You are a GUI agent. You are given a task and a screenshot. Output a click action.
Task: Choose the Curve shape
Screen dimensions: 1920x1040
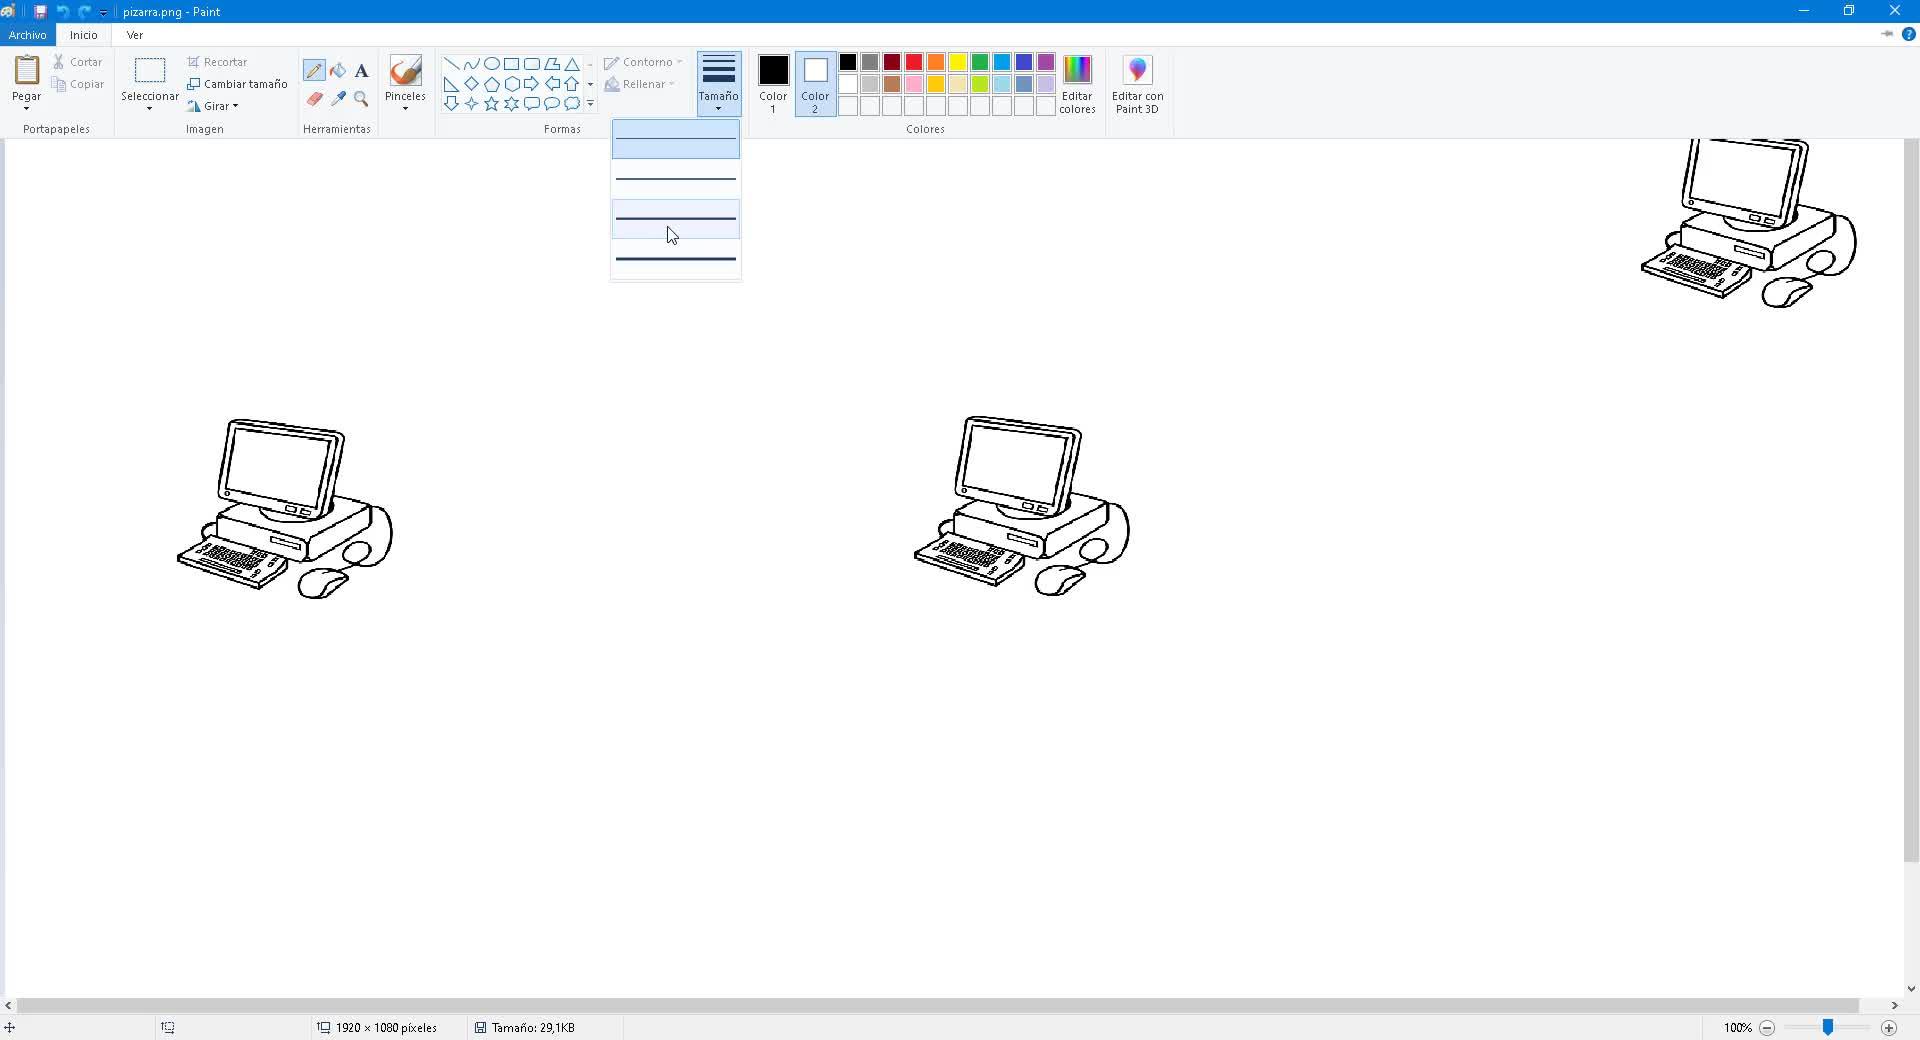[x=471, y=64]
